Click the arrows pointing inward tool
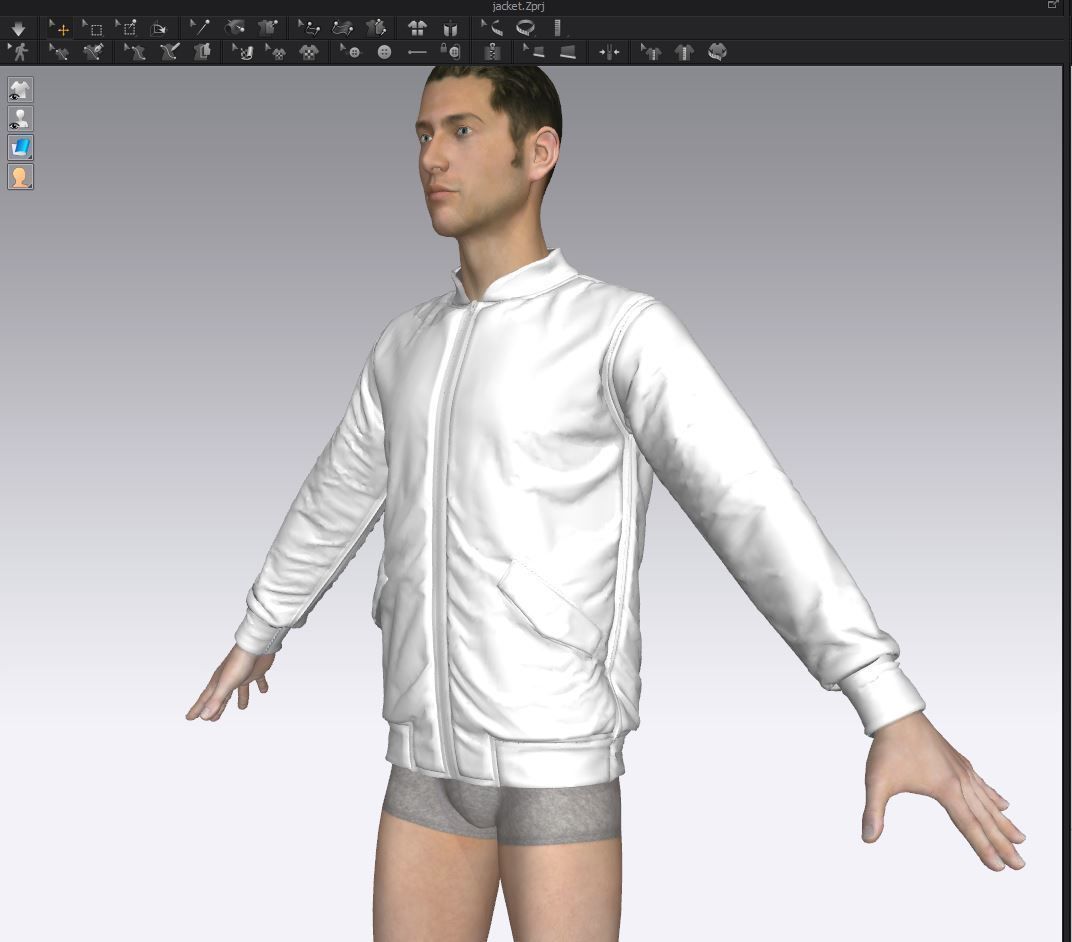 point(608,52)
